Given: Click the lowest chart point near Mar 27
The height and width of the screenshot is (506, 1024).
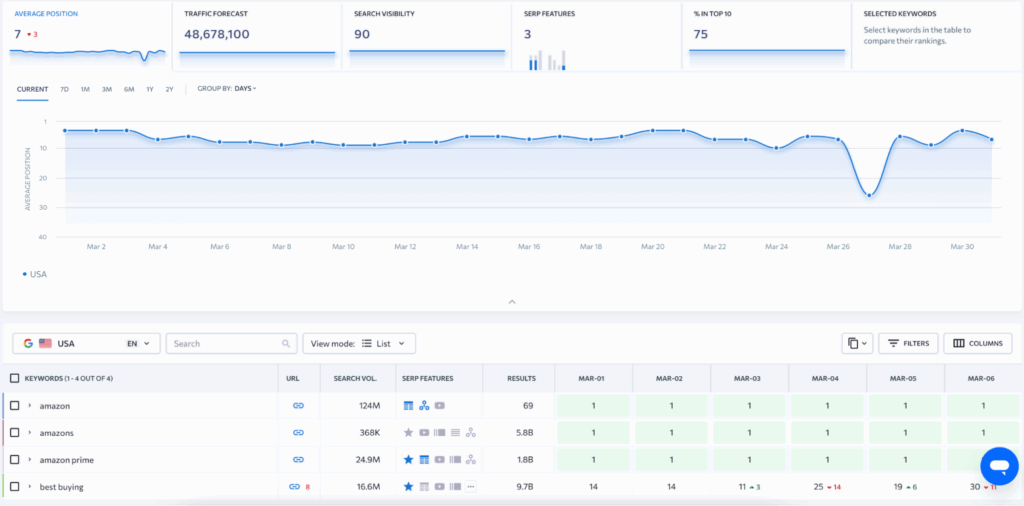Looking at the screenshot, I should click(869, 195).
